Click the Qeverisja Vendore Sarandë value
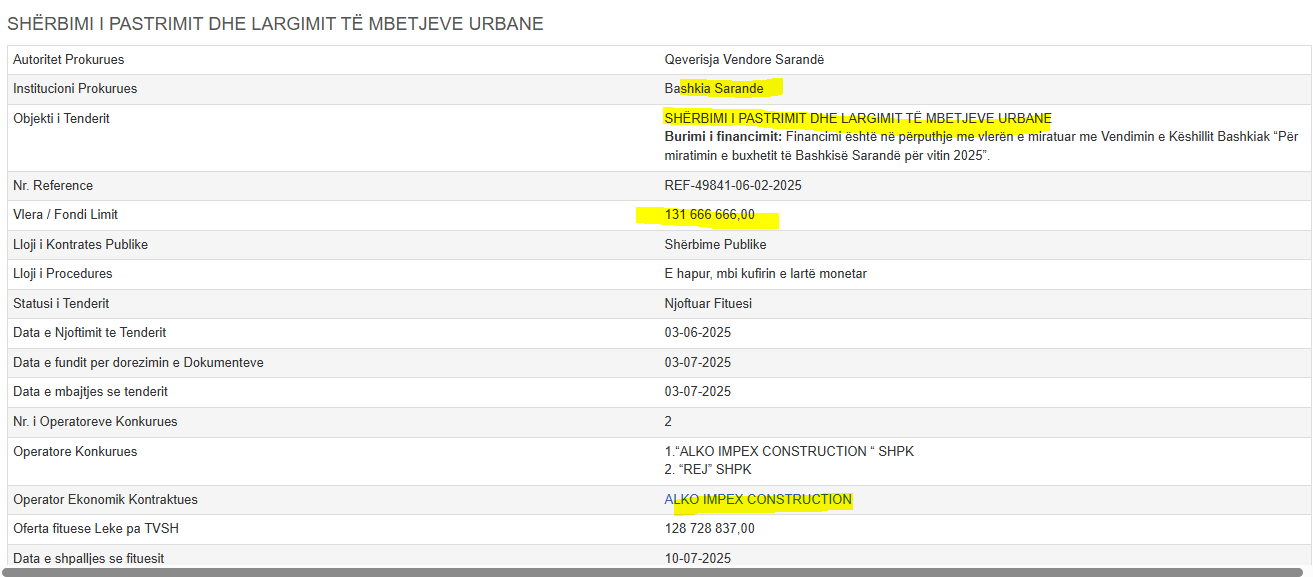This screenshot has height=577, width=1313. point(744,60)
